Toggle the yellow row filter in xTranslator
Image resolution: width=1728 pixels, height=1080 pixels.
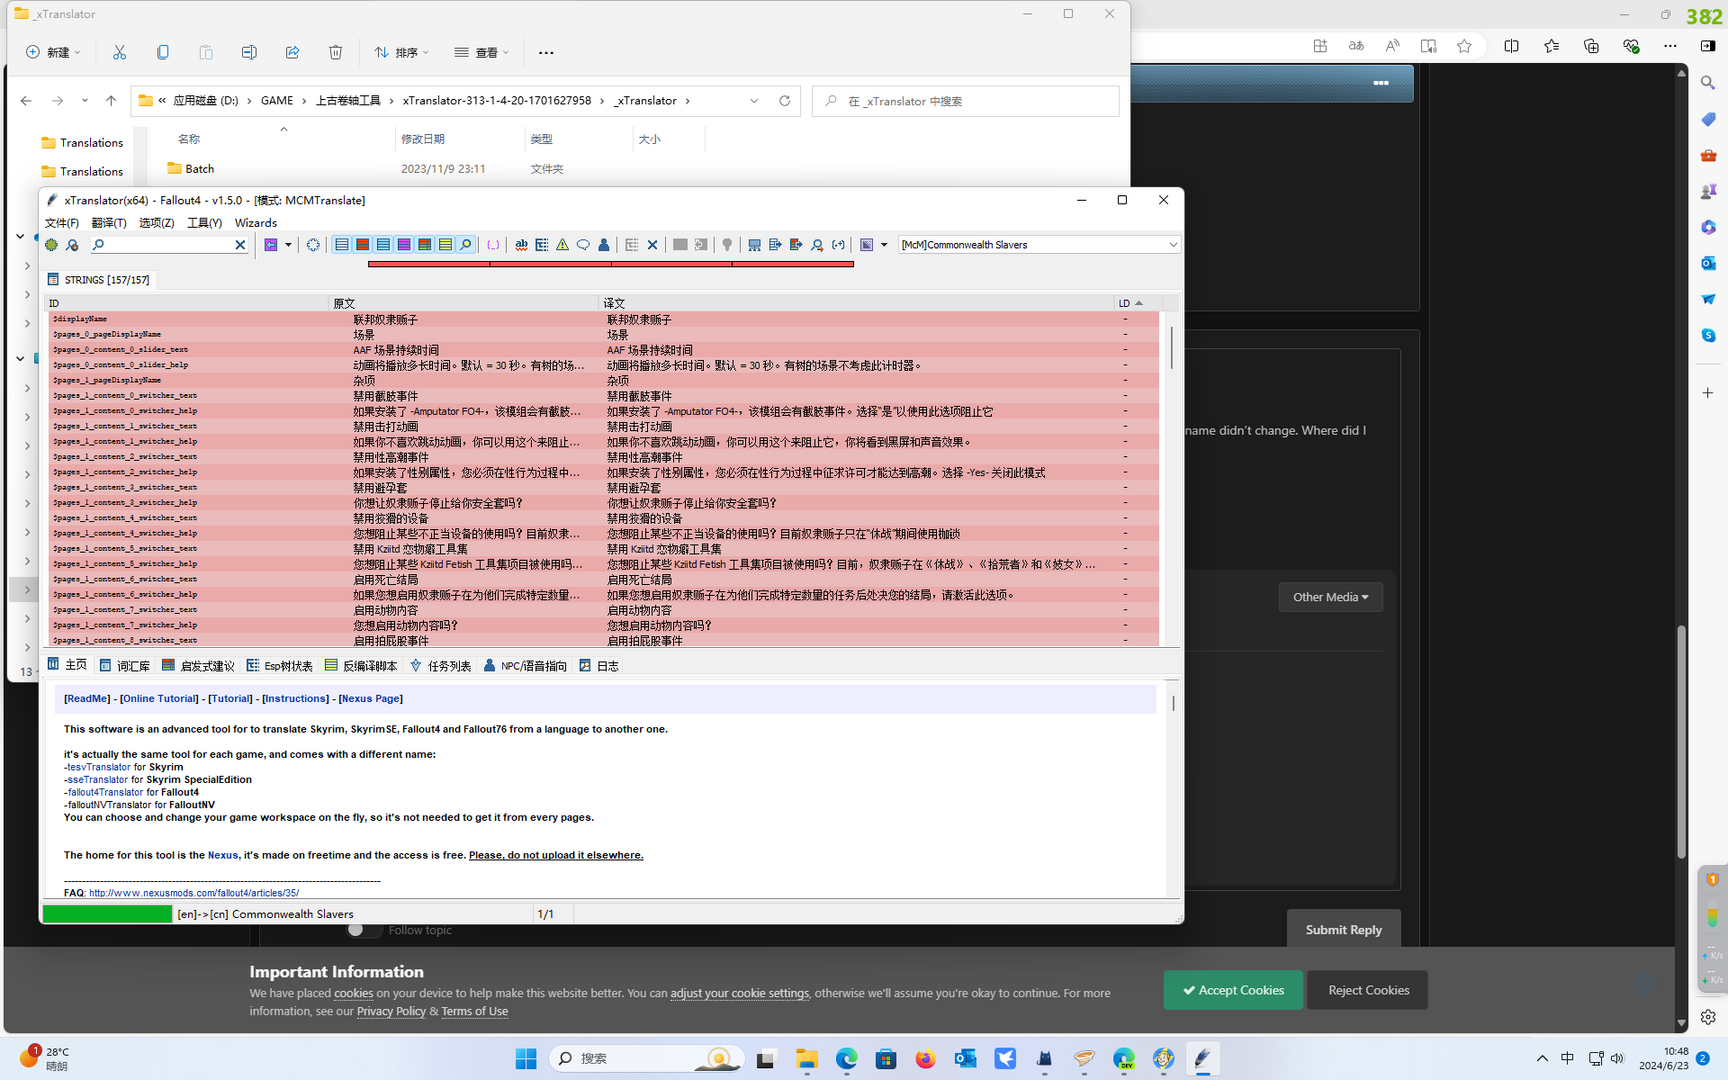coord(445,245)
